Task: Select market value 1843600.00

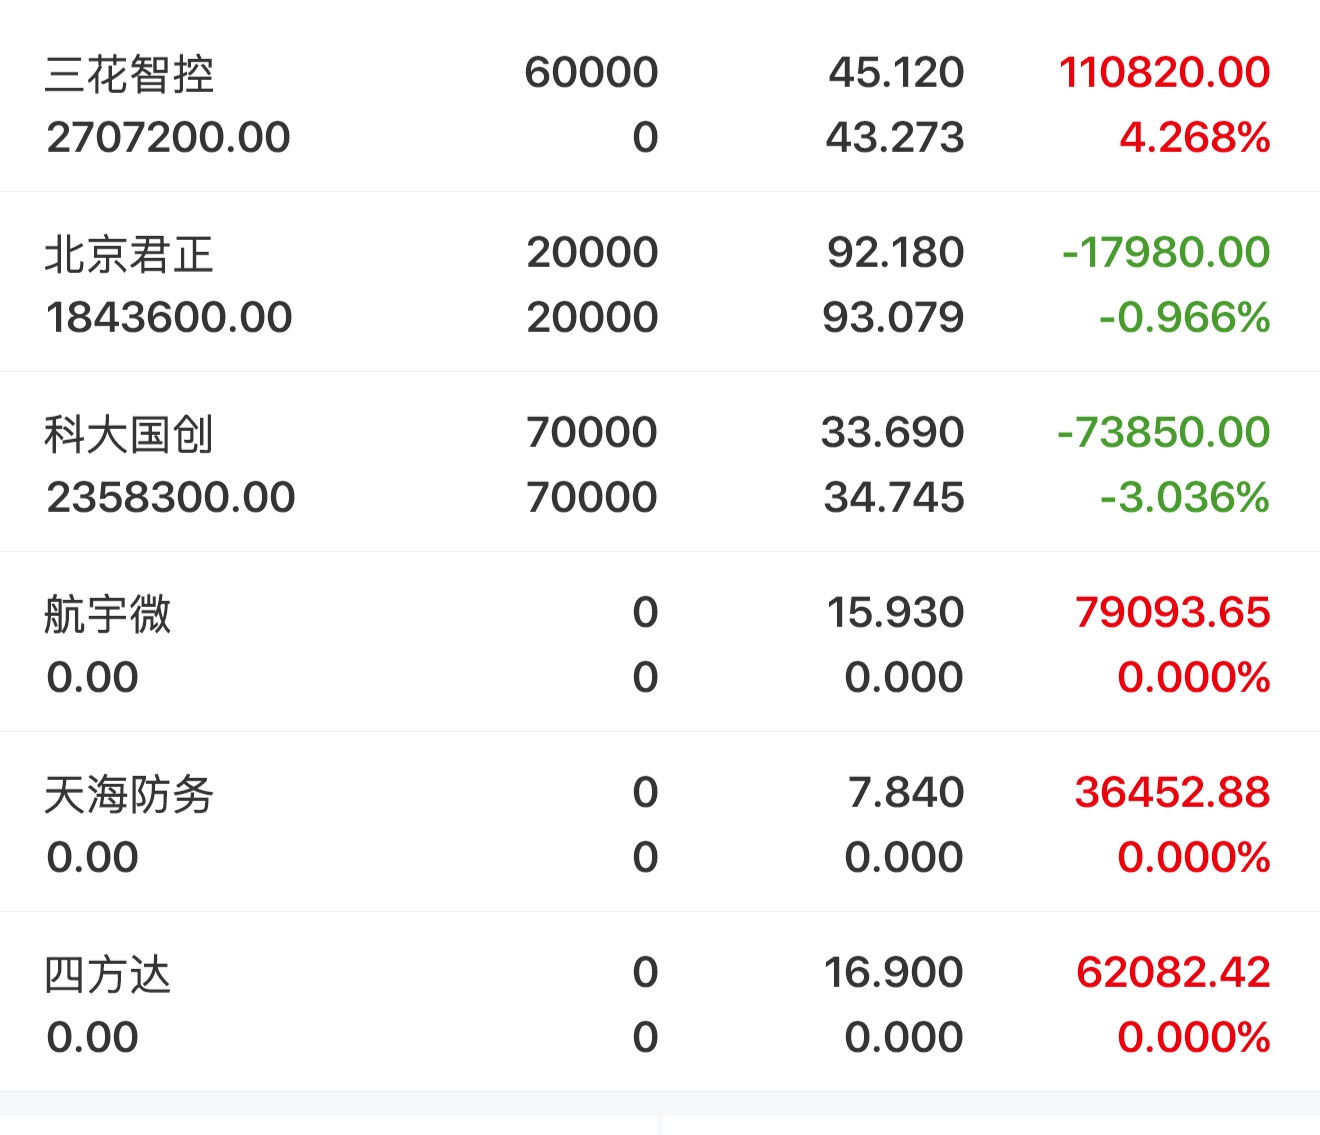Action: (x=169, y=317)
